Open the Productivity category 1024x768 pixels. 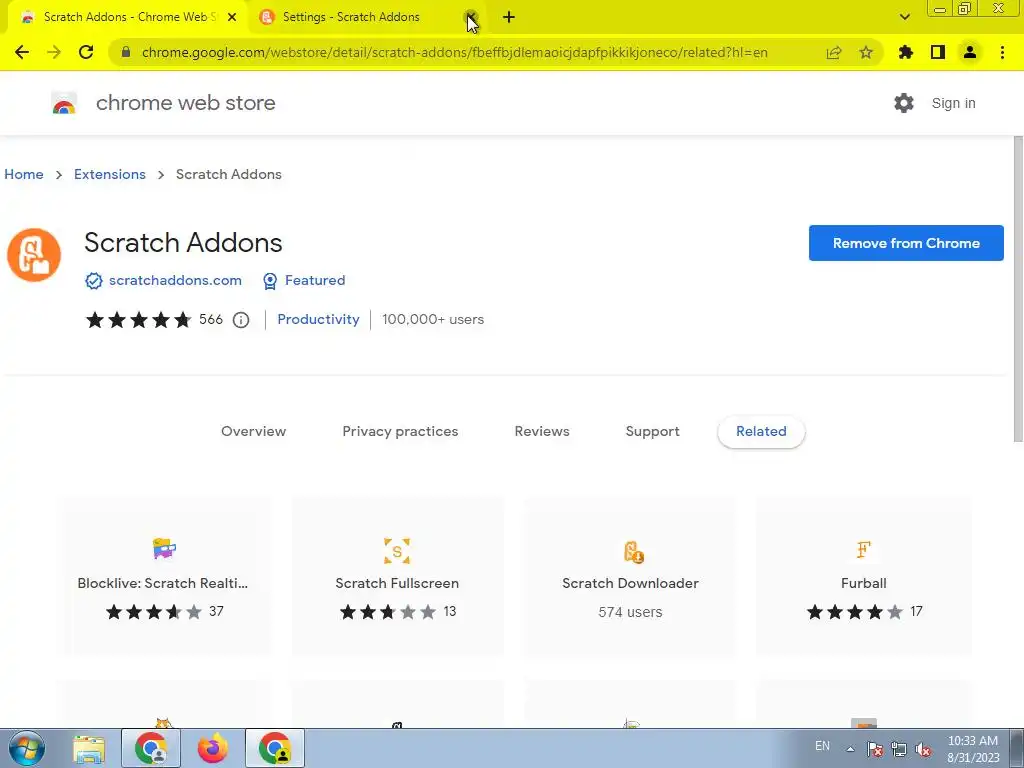pos(318,319)
